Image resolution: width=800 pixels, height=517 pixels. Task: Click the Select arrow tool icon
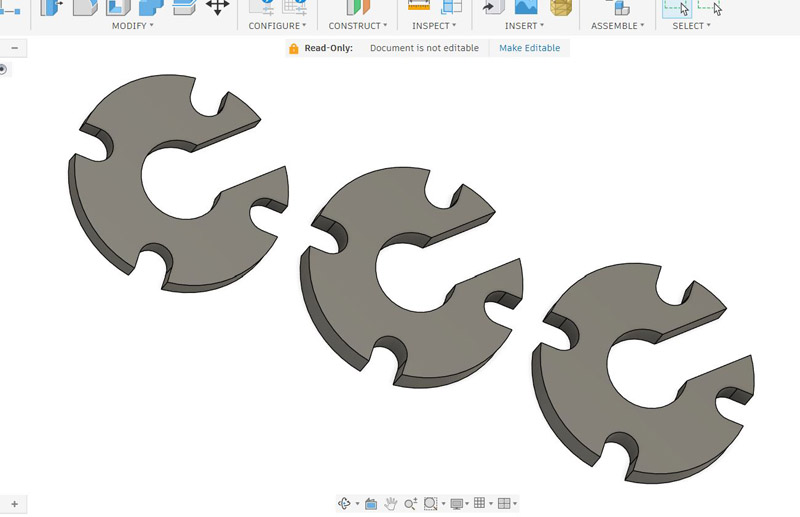pos(677,8)
